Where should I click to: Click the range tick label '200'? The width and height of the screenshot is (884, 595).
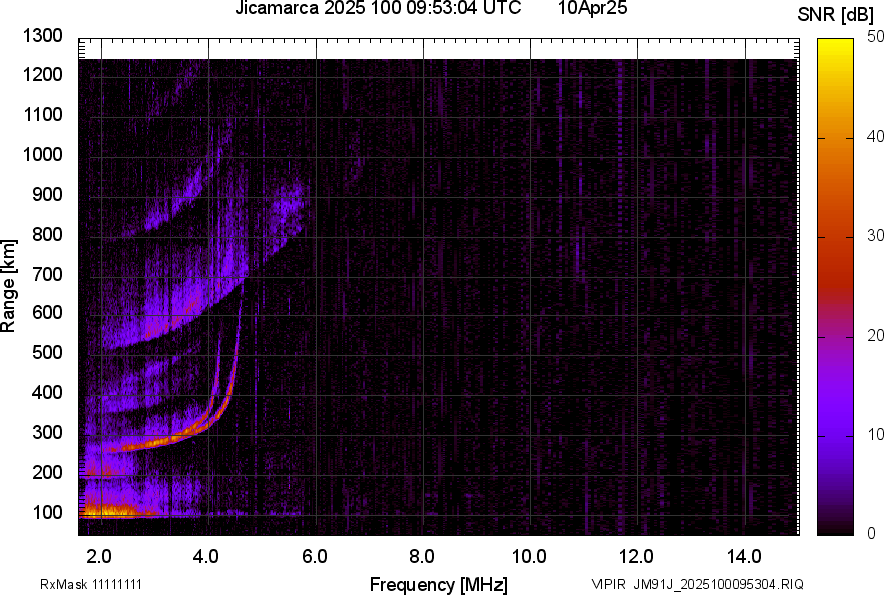(x=47, y=472)
